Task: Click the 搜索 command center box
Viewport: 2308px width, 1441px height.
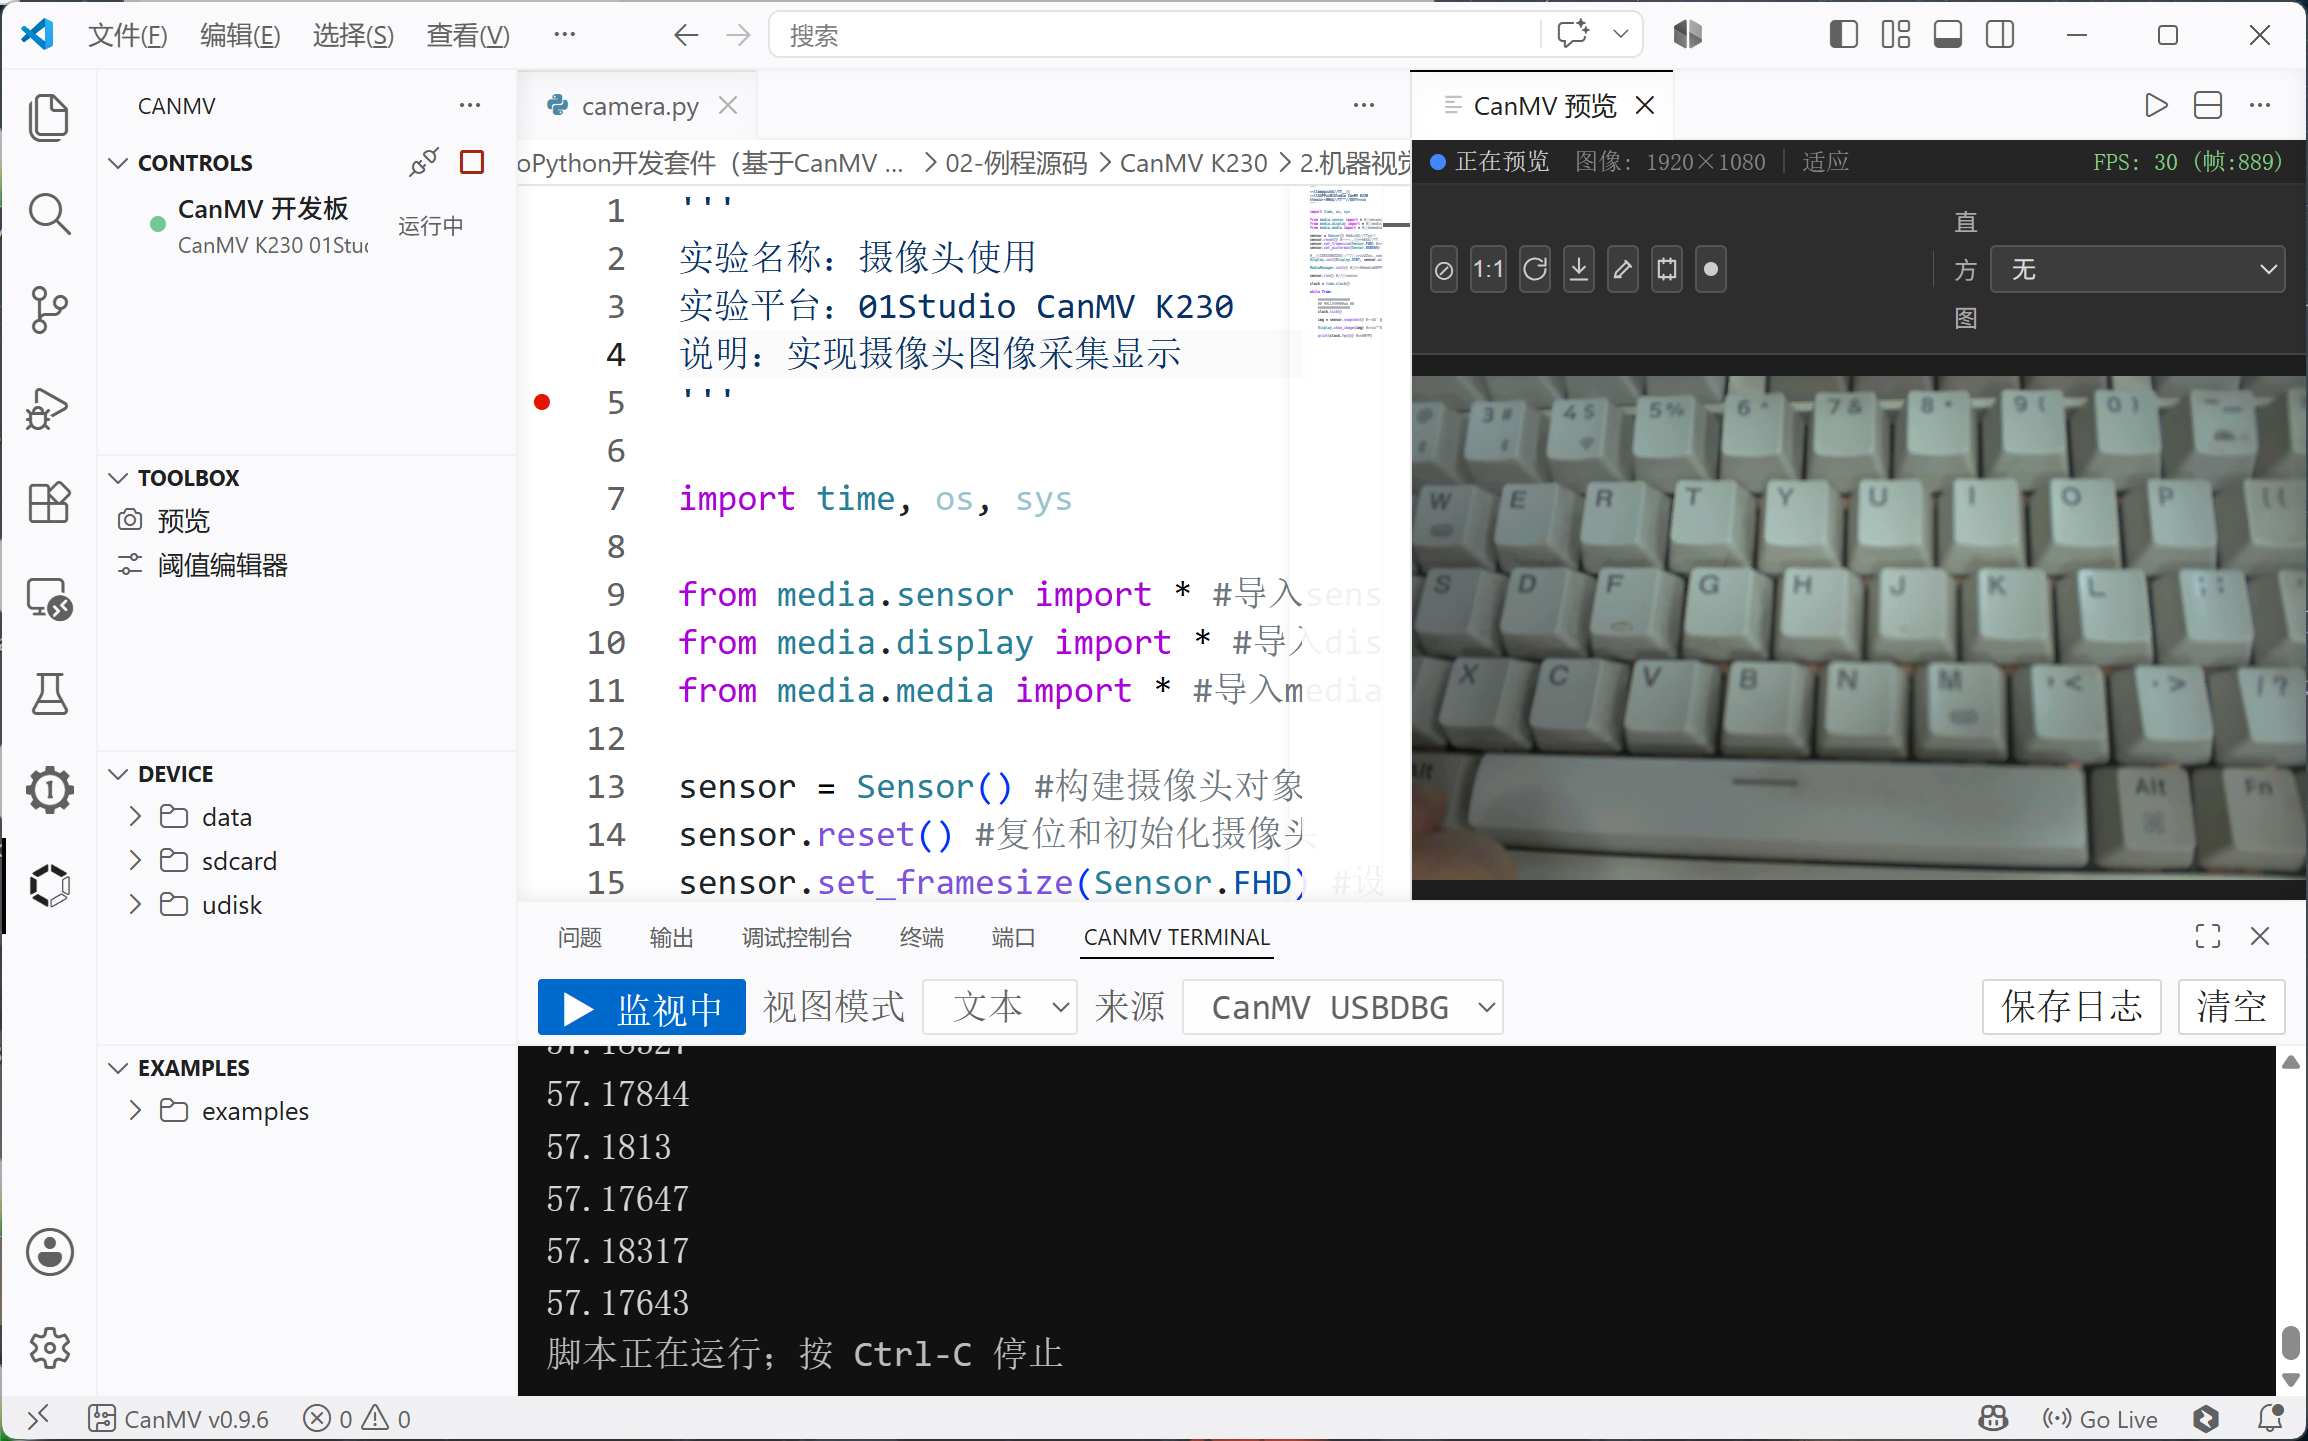Action: 1154,36
